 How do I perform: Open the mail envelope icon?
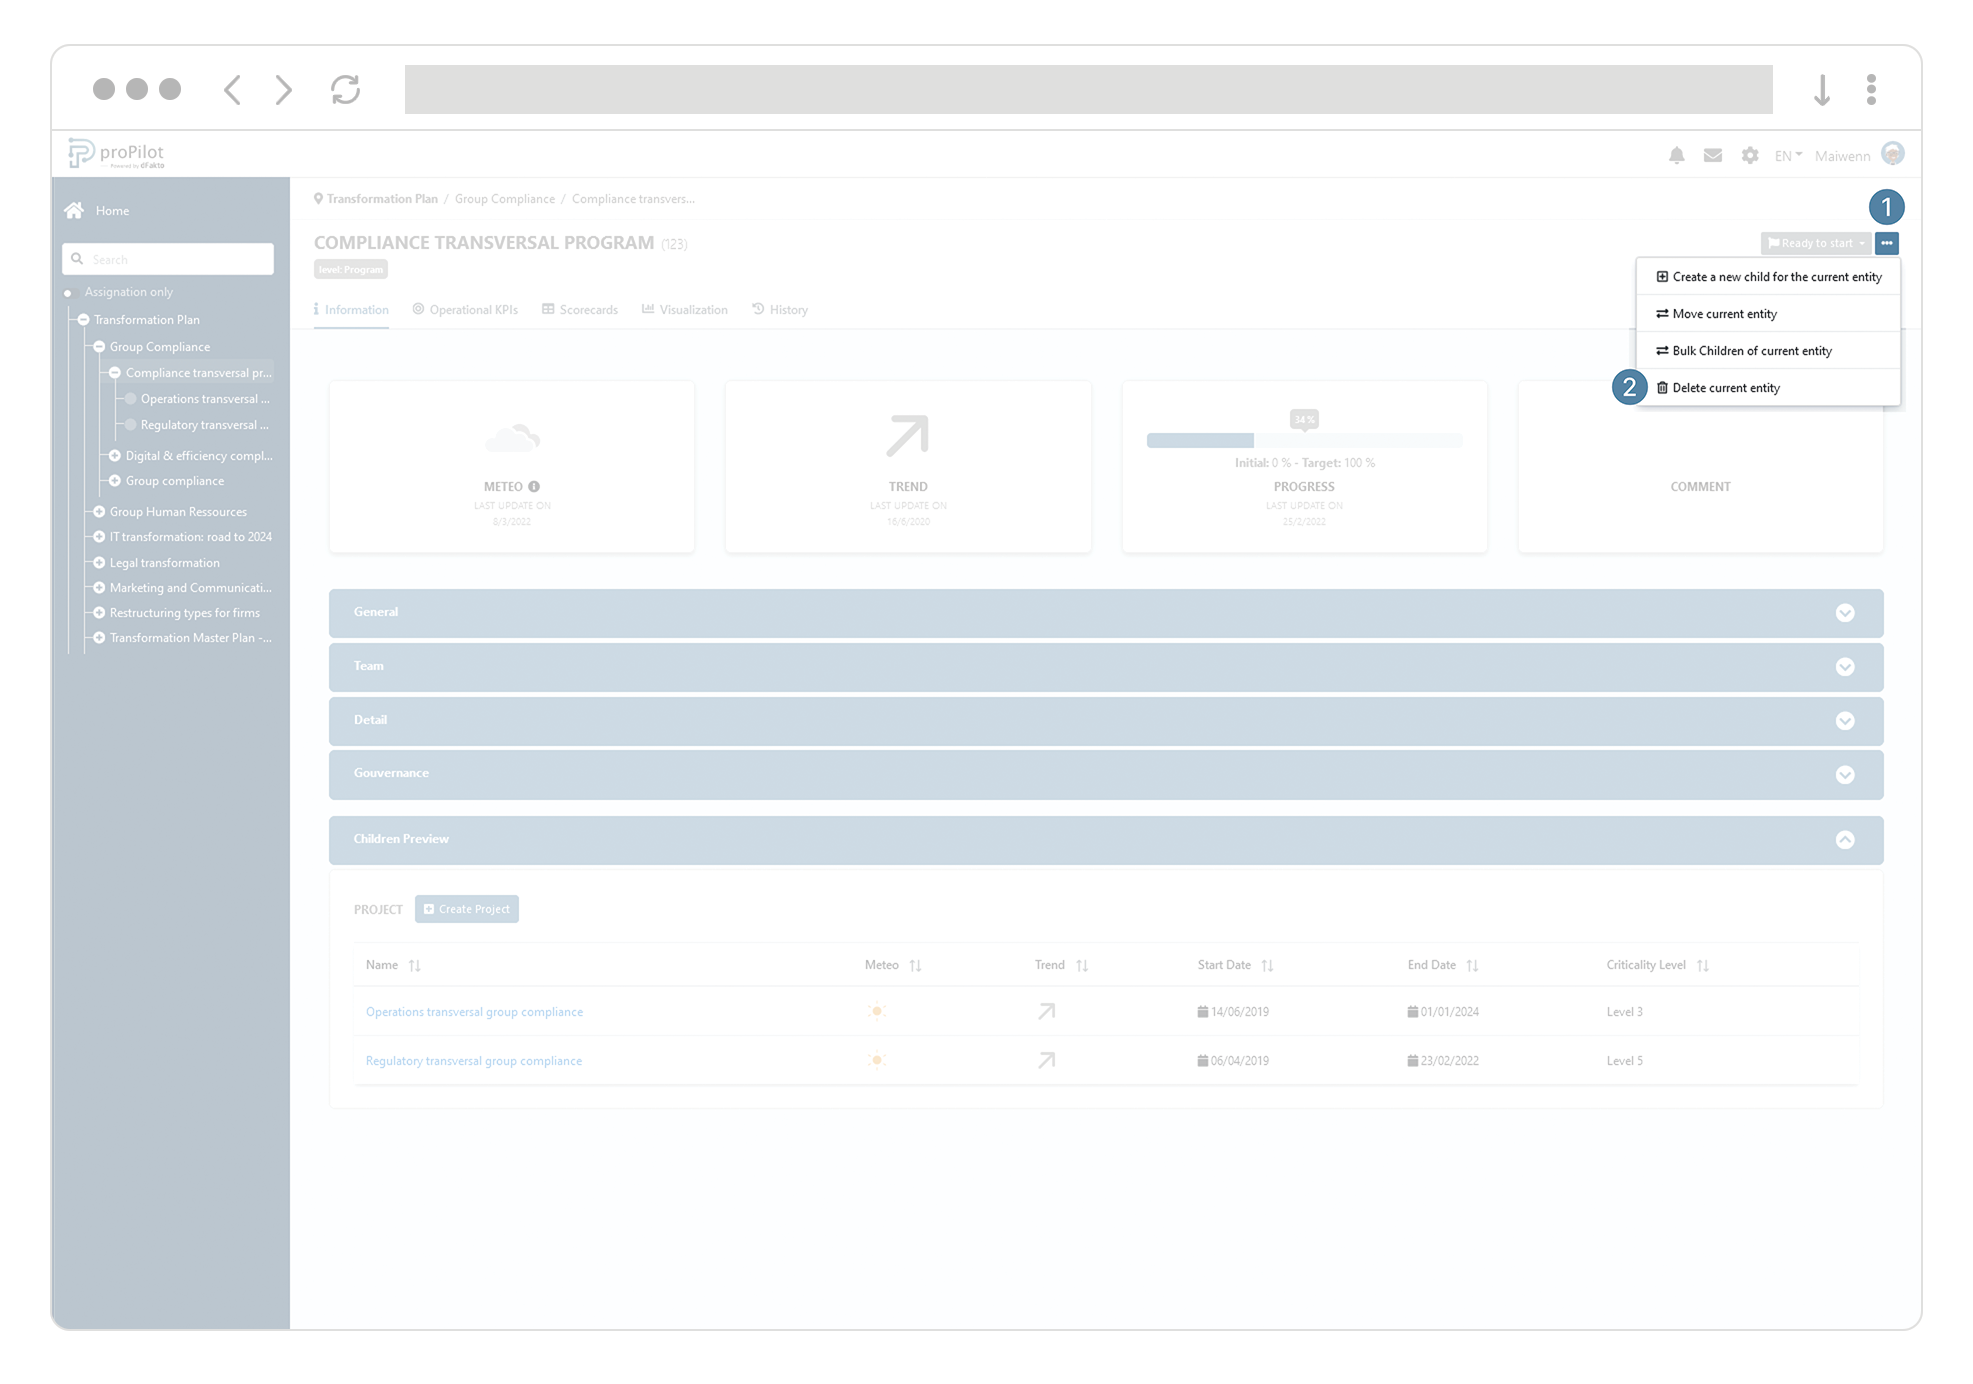1713,155
